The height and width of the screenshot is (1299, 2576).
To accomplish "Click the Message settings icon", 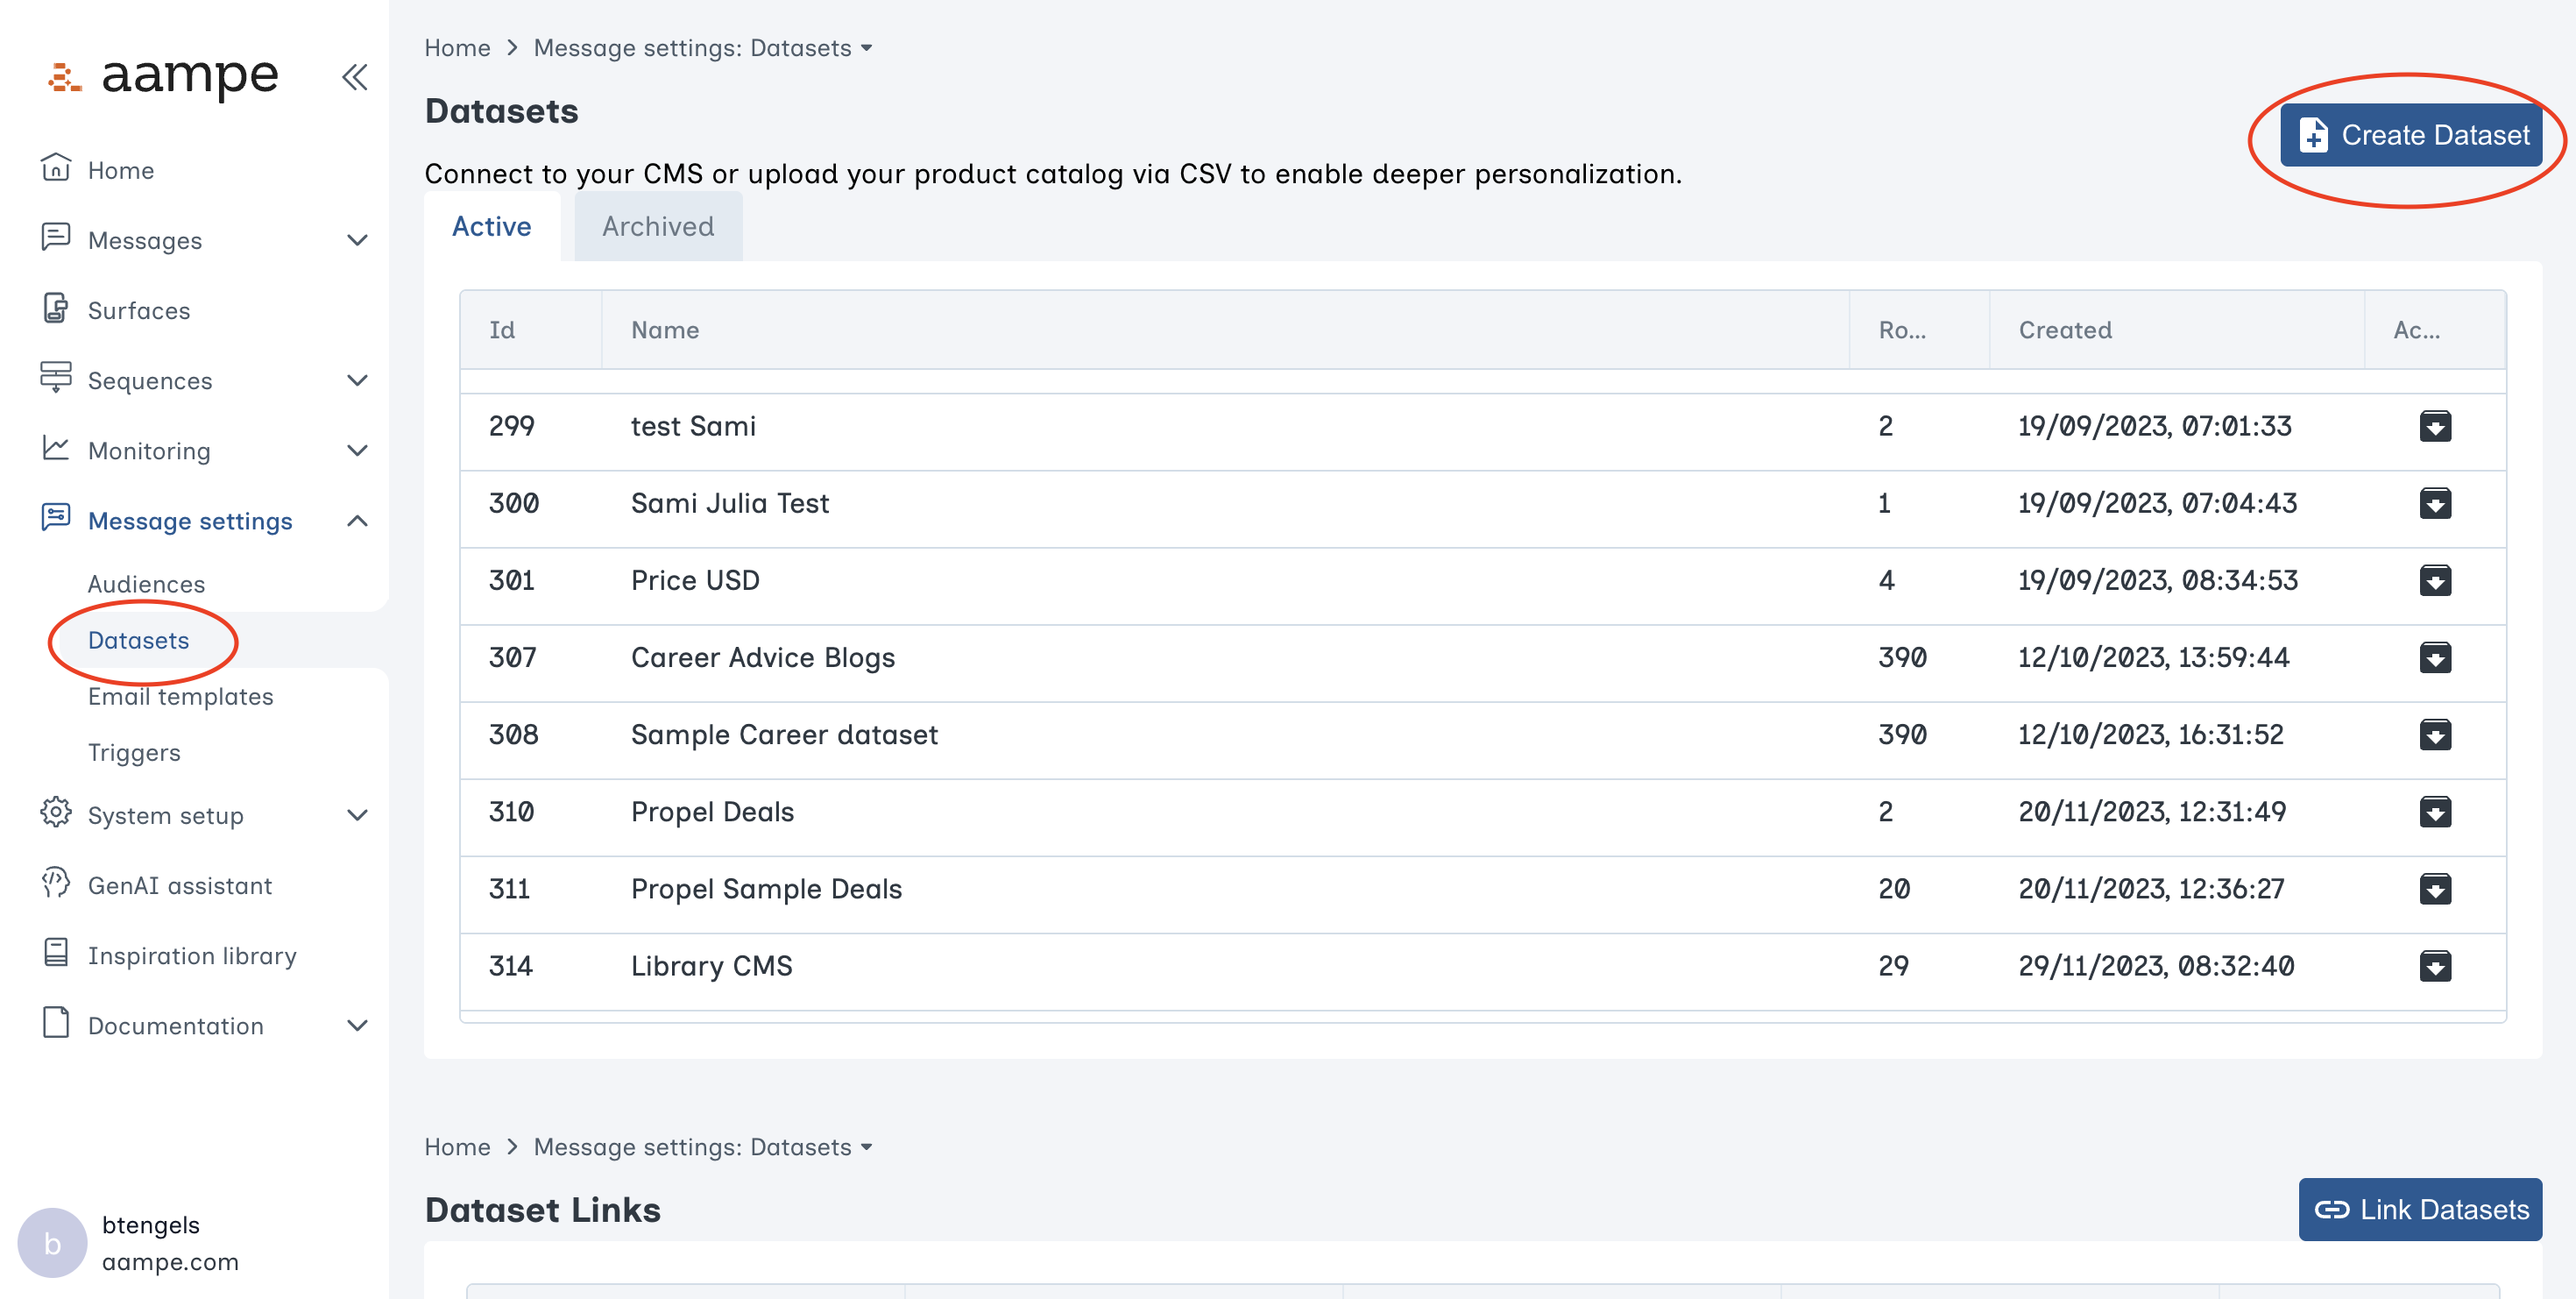I will click(56, 518).
